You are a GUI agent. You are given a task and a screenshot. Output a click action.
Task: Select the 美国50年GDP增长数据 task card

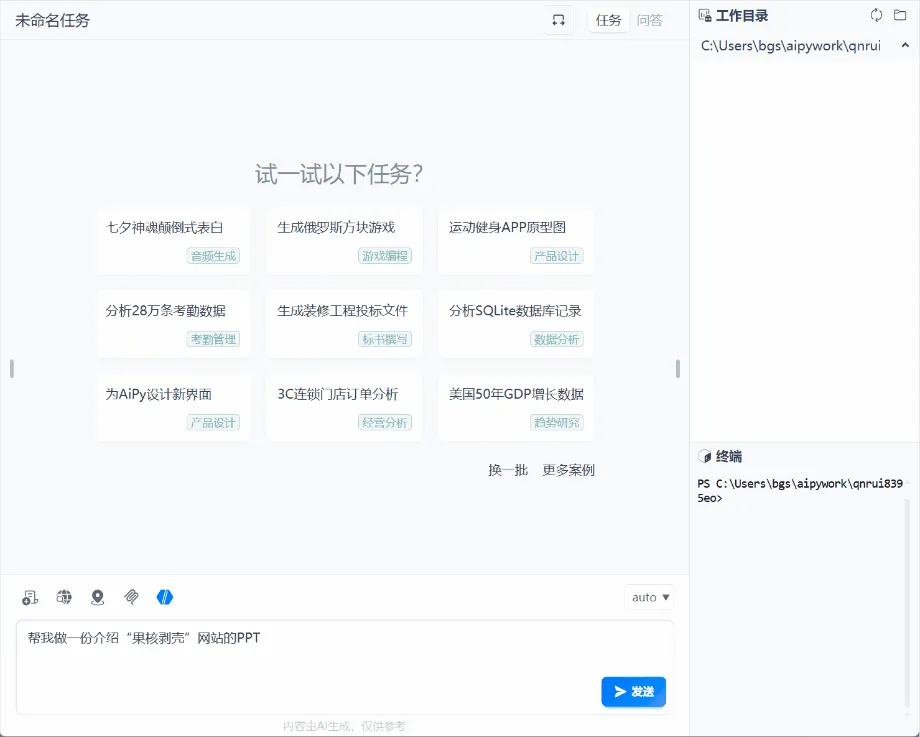pos(516,407)
